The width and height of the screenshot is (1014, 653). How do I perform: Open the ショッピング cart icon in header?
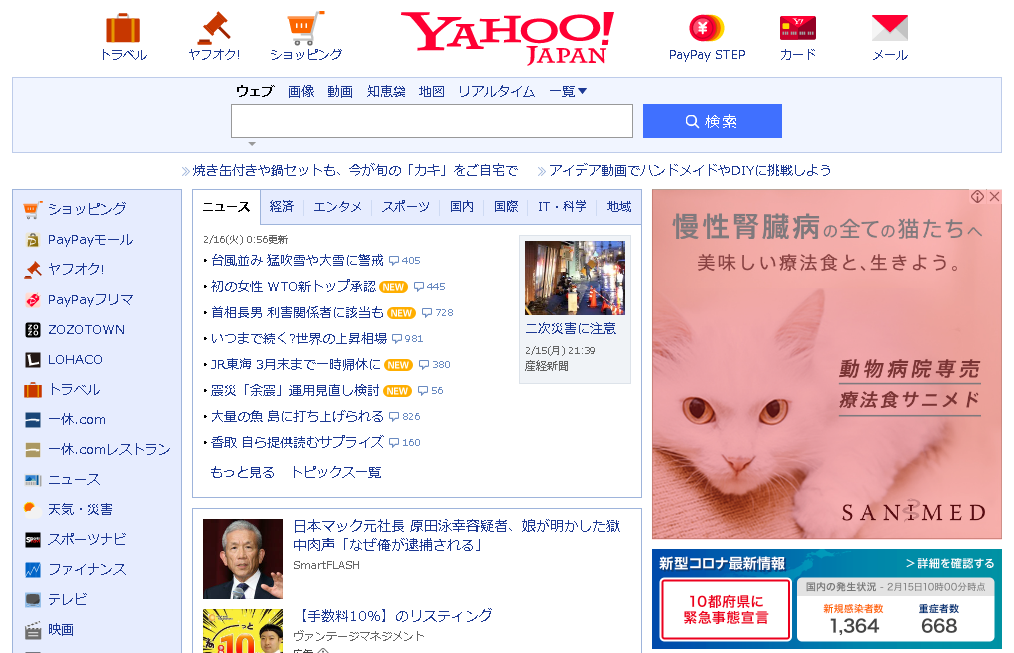coord(305,28)
